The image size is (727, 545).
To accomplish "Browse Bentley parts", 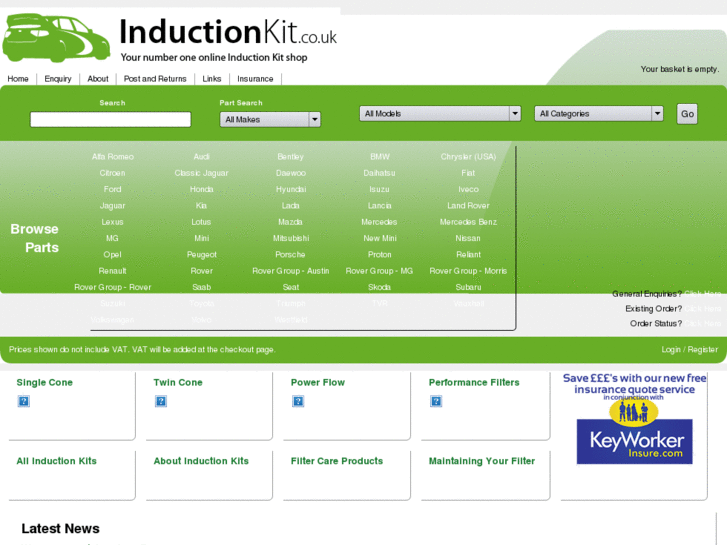I will (290, 157).
